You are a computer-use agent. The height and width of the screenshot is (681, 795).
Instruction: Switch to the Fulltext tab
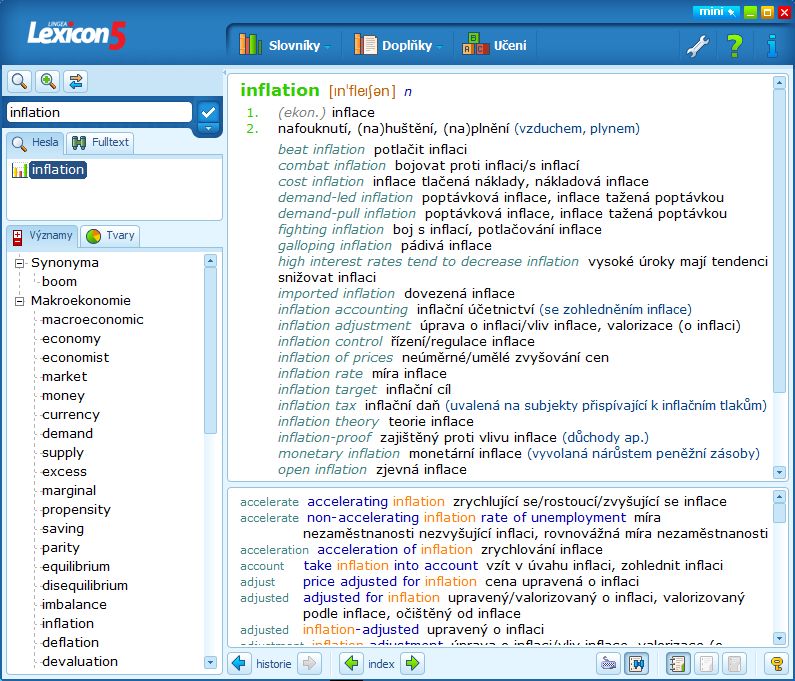tap(100, 142)
